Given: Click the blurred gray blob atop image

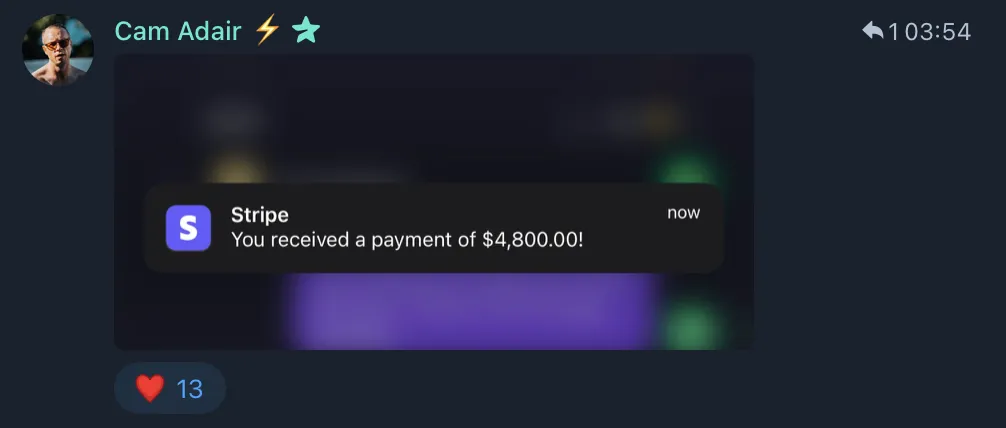Looking at the screenshot, I should click(233, 119).
